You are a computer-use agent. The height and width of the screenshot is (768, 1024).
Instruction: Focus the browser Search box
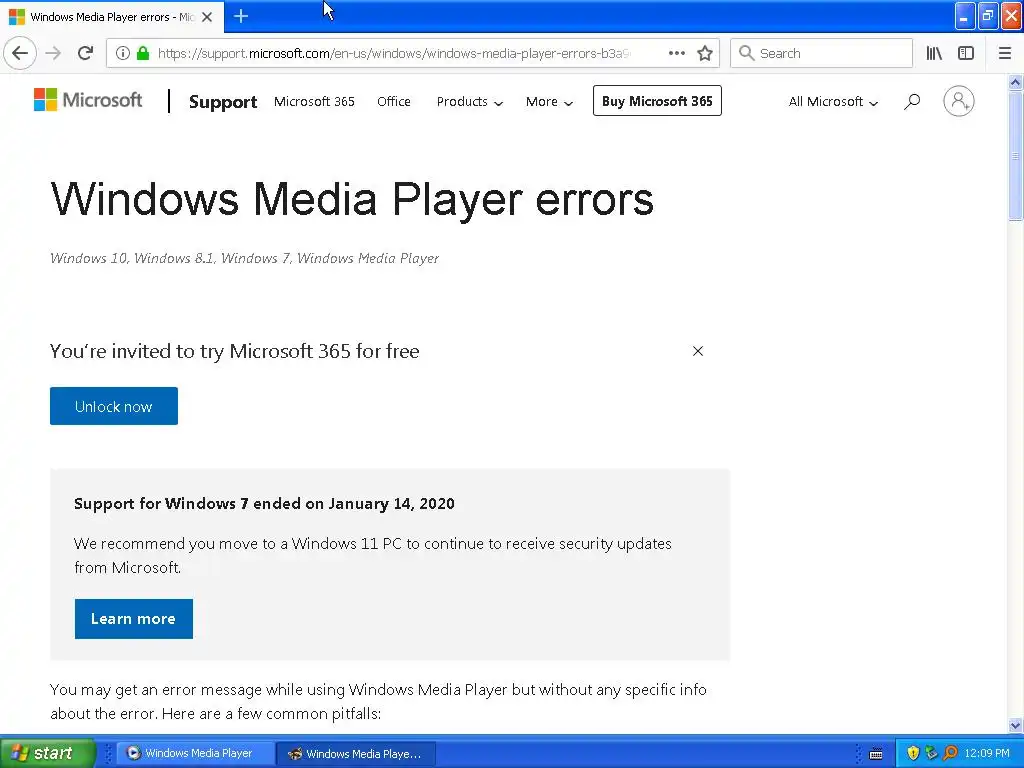tap(822, 54)
